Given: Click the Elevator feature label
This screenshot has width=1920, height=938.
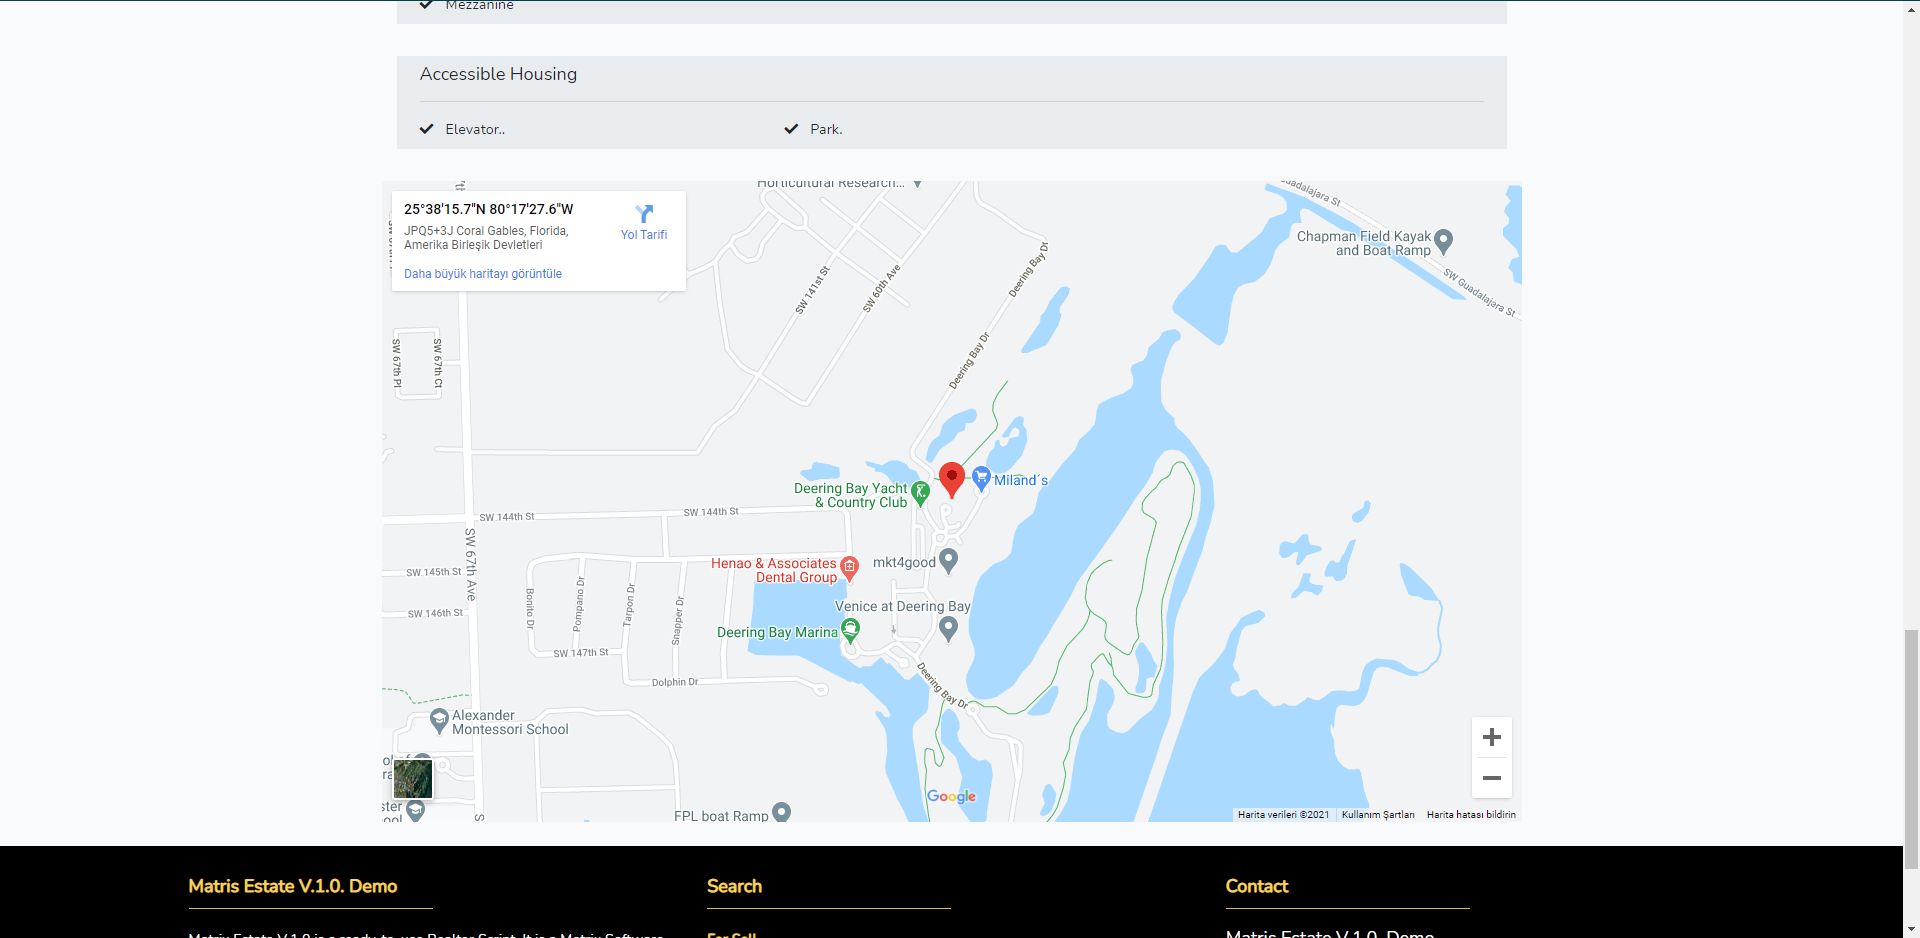Looking at the screenshot, I should (475, 129).
